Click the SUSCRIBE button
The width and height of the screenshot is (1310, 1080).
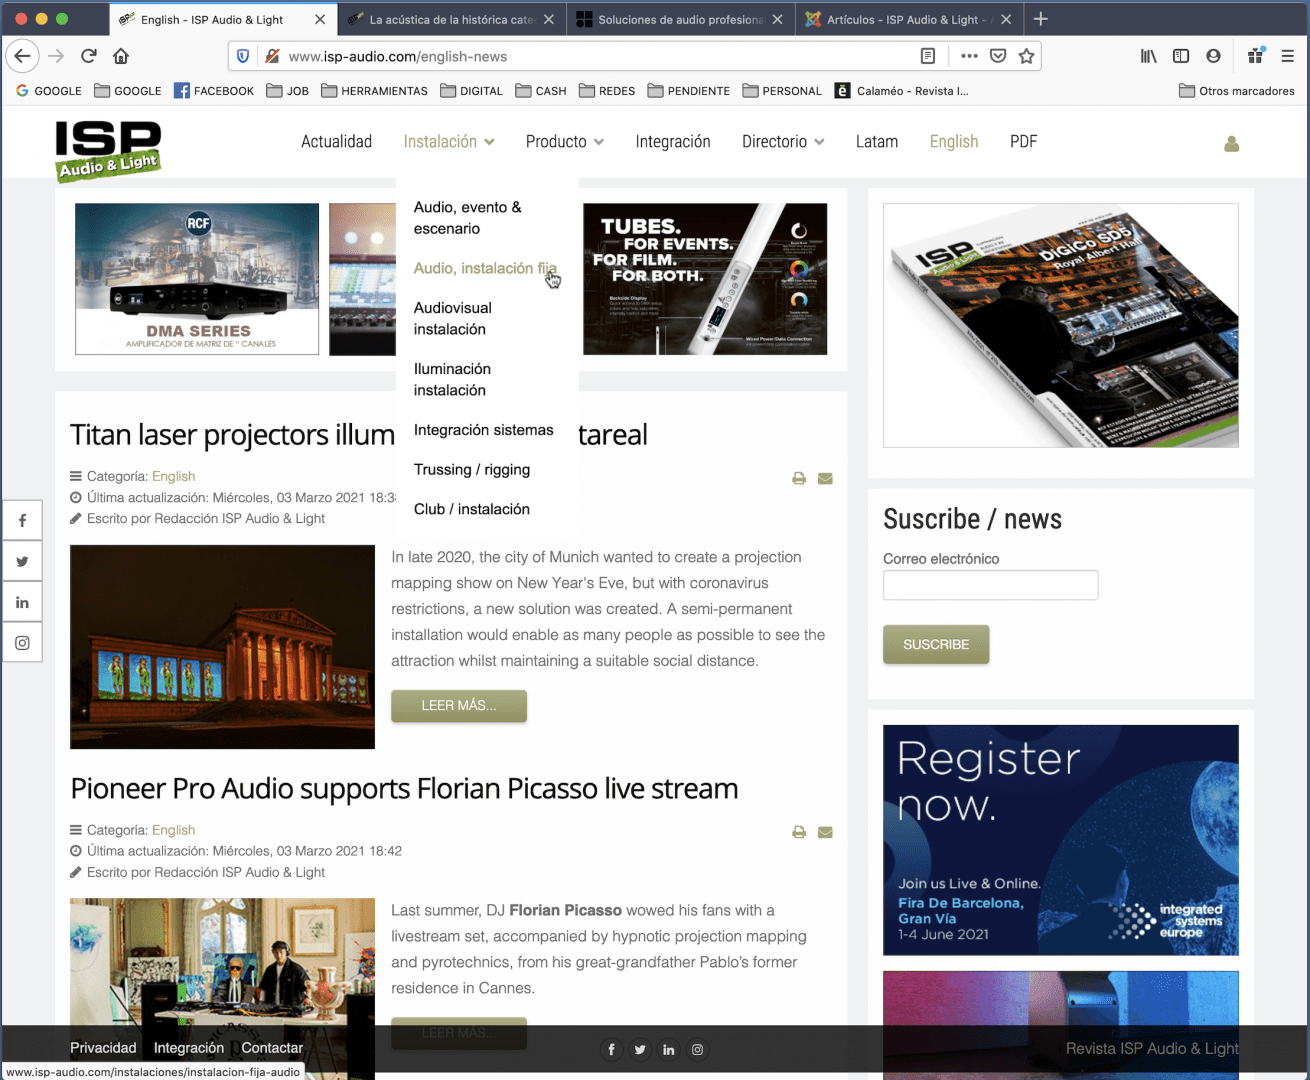[936, 645]
